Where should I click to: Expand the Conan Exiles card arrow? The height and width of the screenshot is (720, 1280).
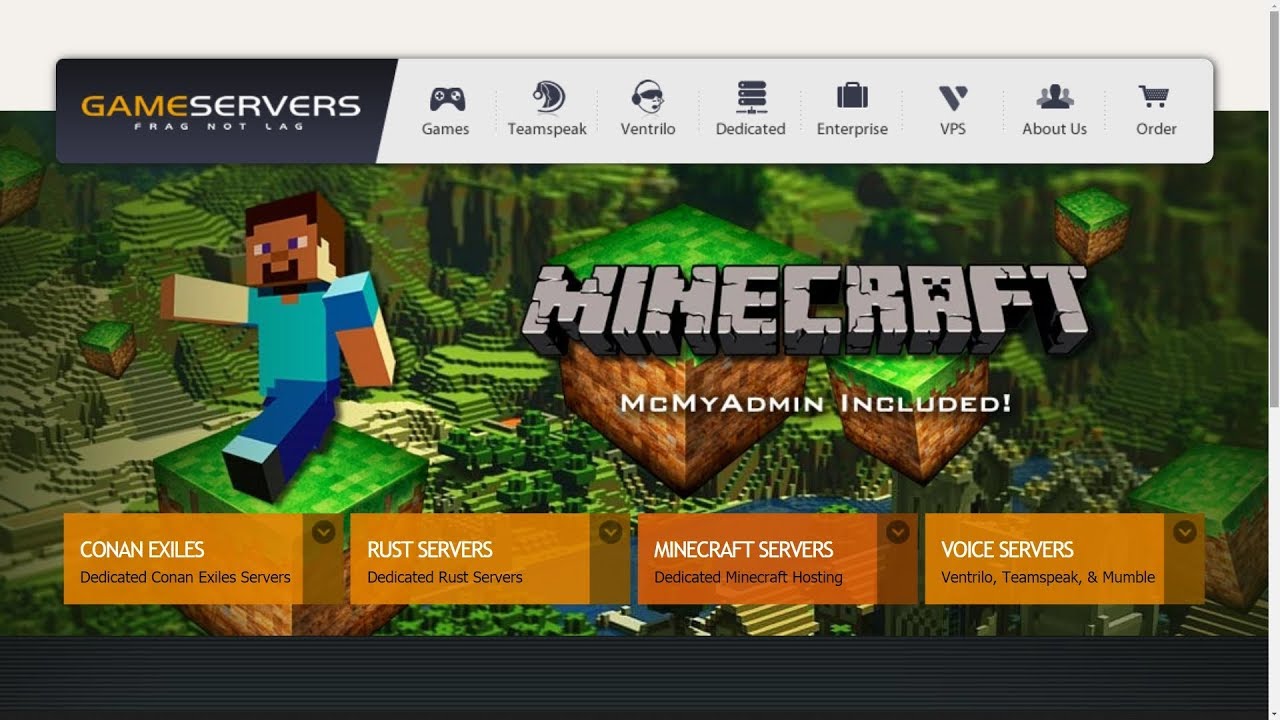323,532
